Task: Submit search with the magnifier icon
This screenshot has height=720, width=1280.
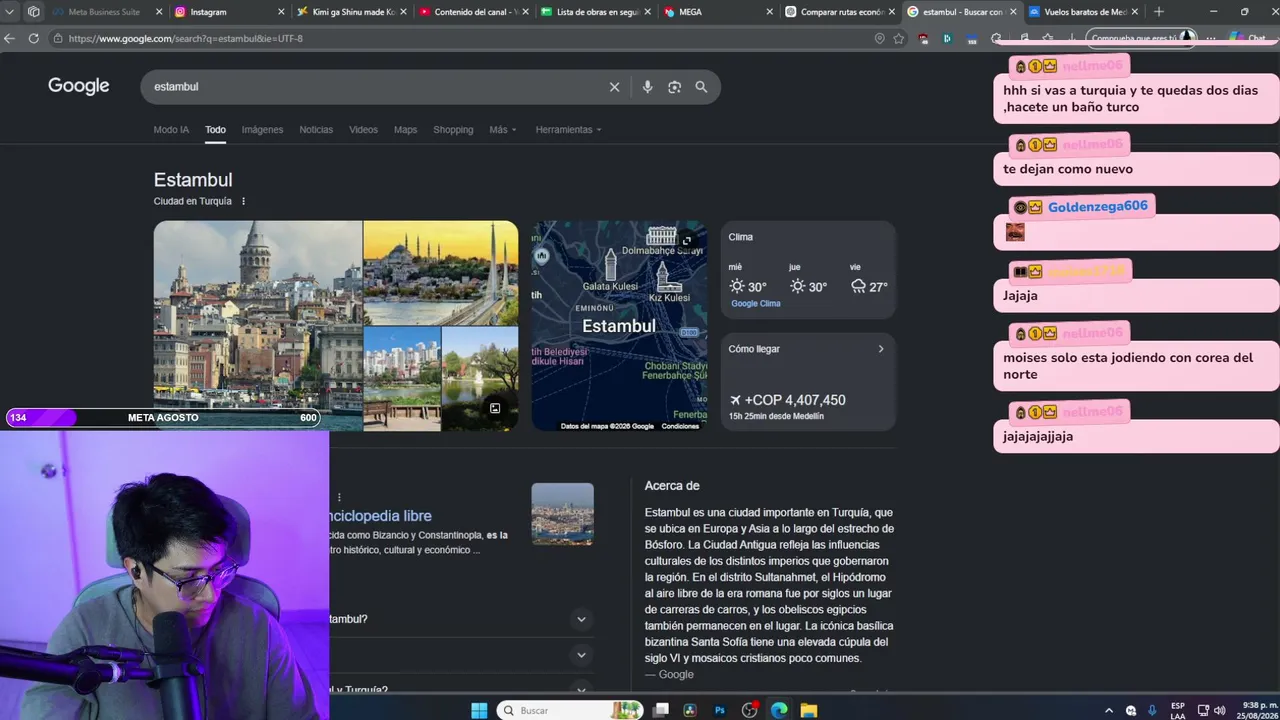Action: (x=701, y=87)
